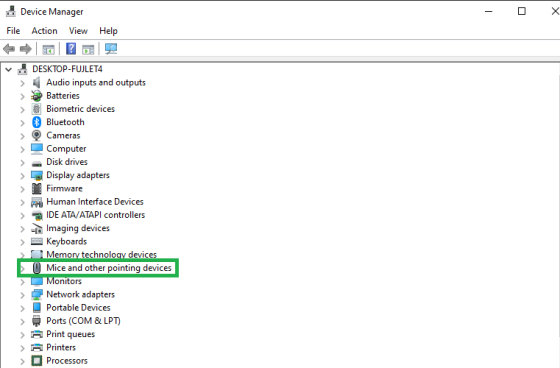
Task: Click the Show/Hide Action Pane toolbar icon
Action: tap(88, 49)
